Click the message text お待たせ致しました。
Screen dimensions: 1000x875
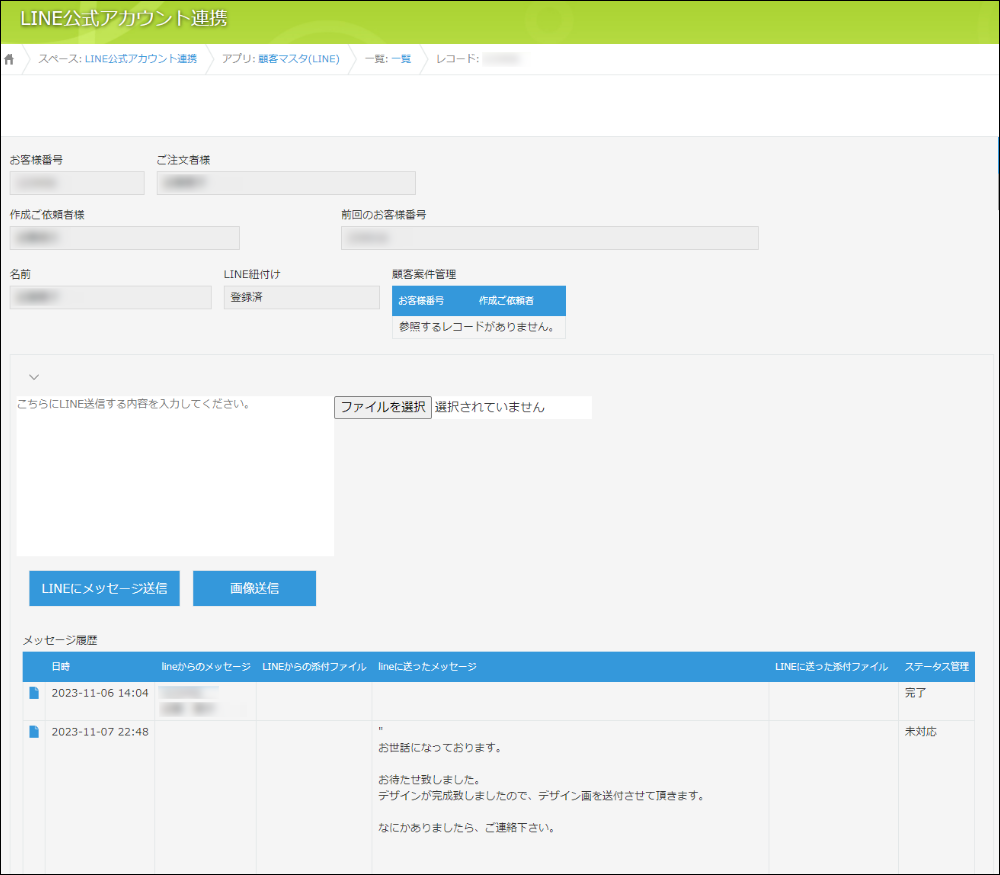429,779
